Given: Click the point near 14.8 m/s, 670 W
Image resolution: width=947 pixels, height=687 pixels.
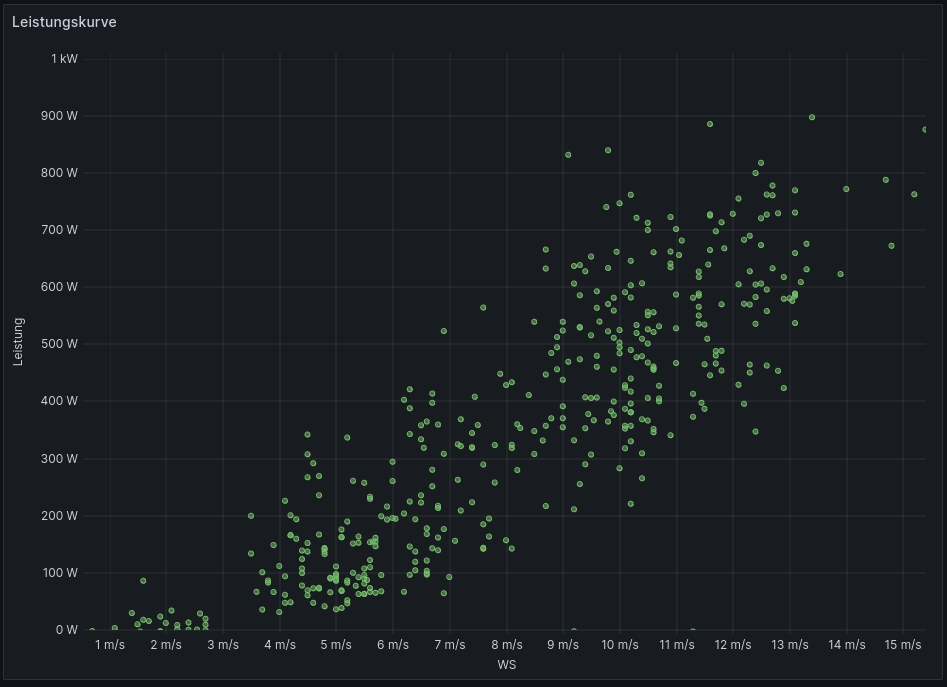Looking at the screenshot, I should click(891, 246).
